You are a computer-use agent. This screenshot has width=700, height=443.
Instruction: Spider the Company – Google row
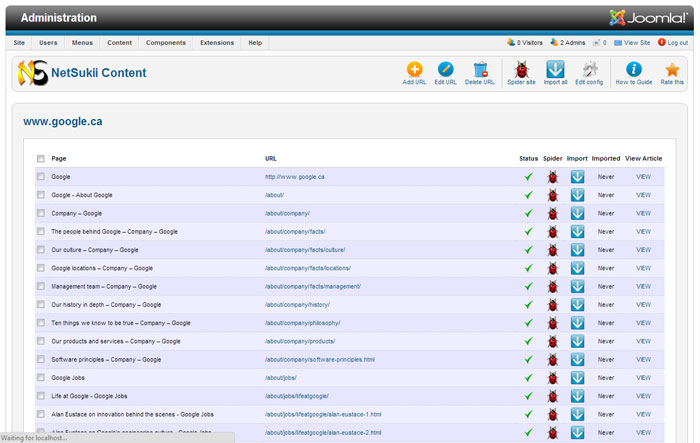pos(553,213)
